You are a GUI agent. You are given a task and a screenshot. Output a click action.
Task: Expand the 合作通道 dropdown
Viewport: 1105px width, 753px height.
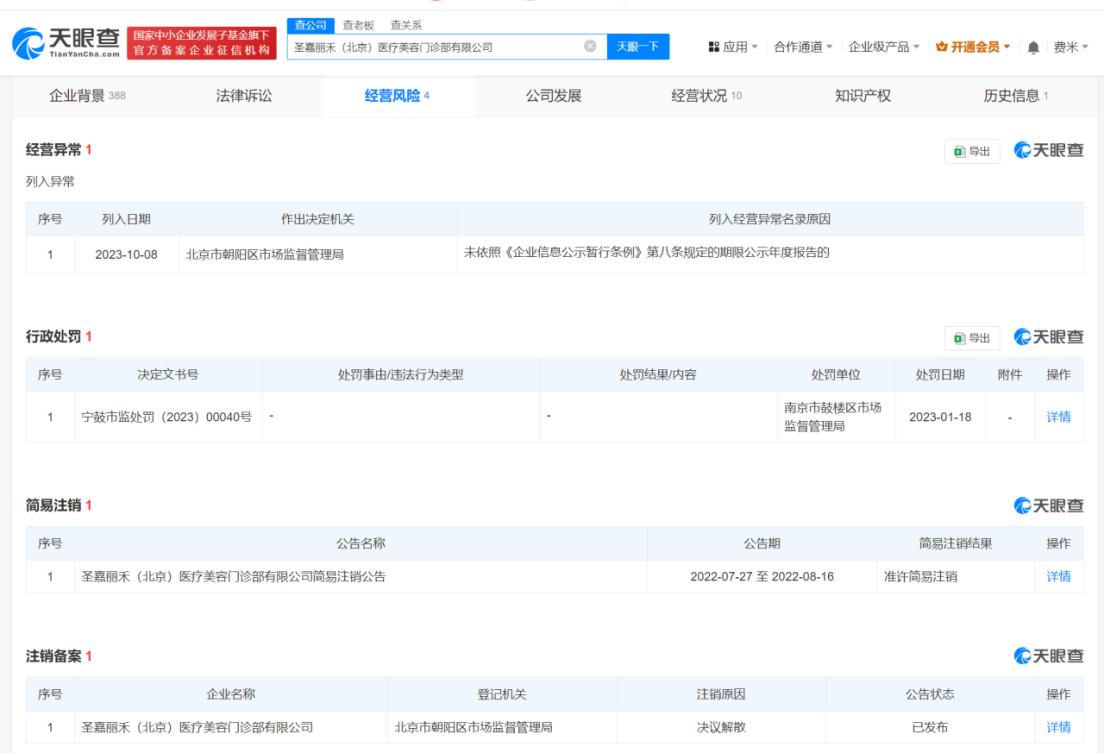click(803, 47)
